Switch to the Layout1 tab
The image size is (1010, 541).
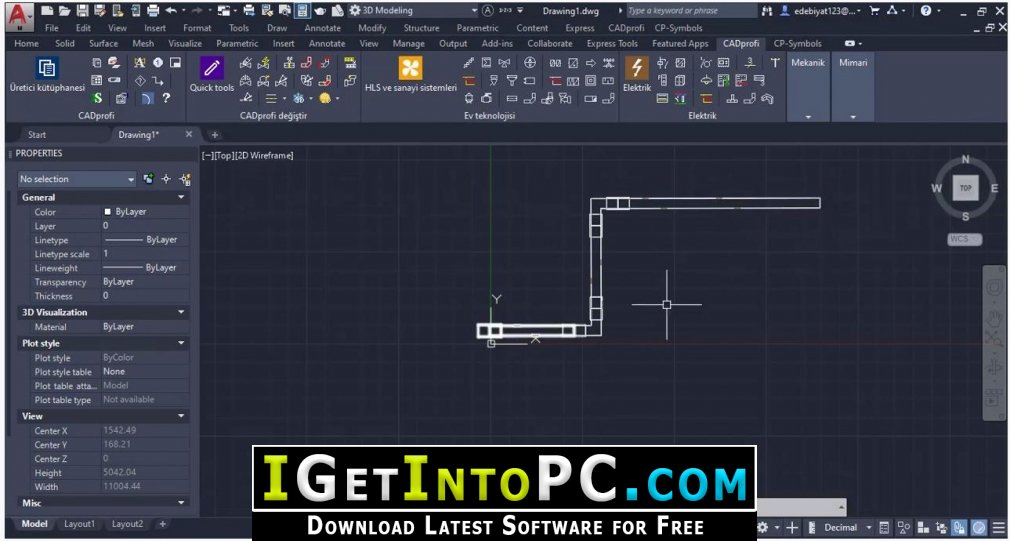[x=79, y=524]
